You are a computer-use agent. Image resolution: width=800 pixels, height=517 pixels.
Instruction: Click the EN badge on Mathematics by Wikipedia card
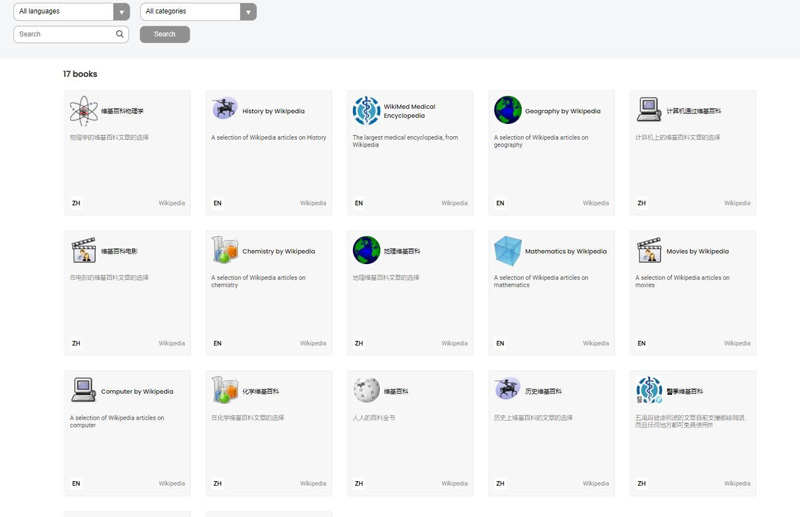(500, 343)
